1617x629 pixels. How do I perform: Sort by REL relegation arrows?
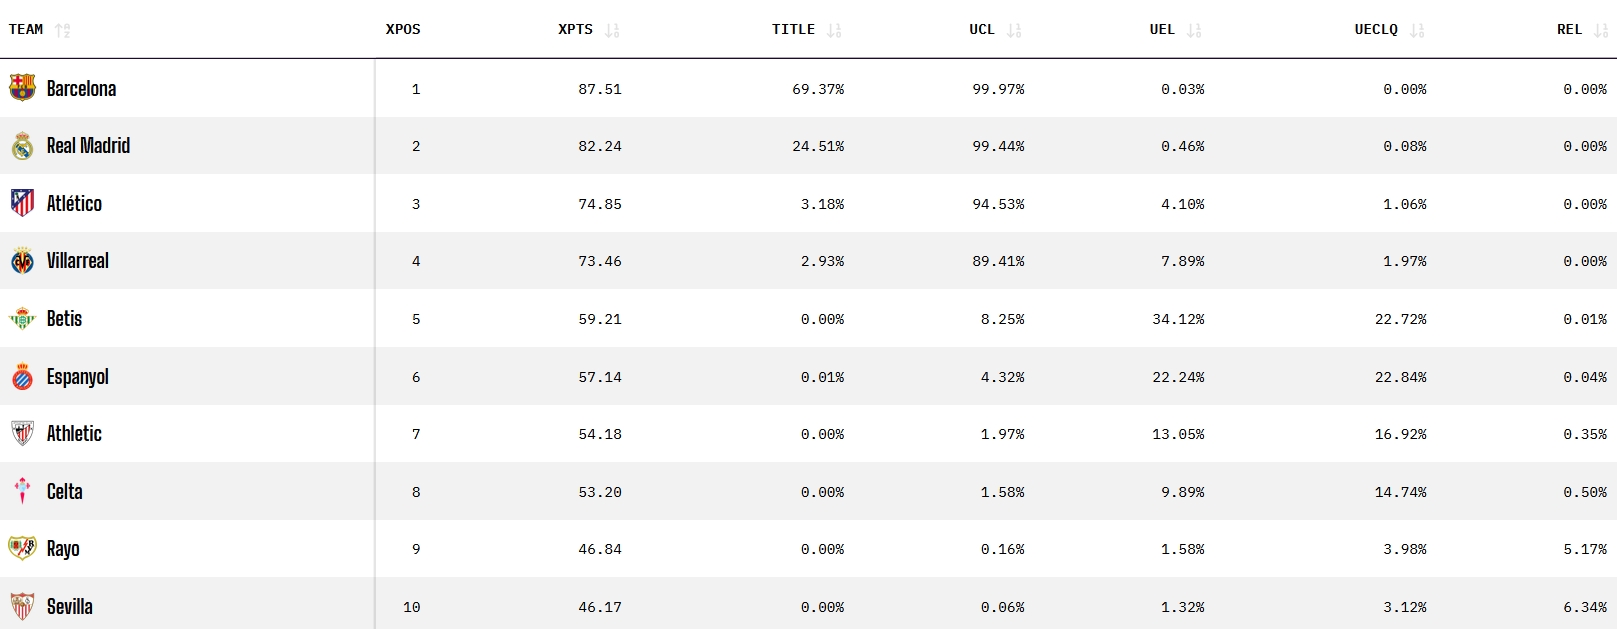click(x=1600, y=30)
